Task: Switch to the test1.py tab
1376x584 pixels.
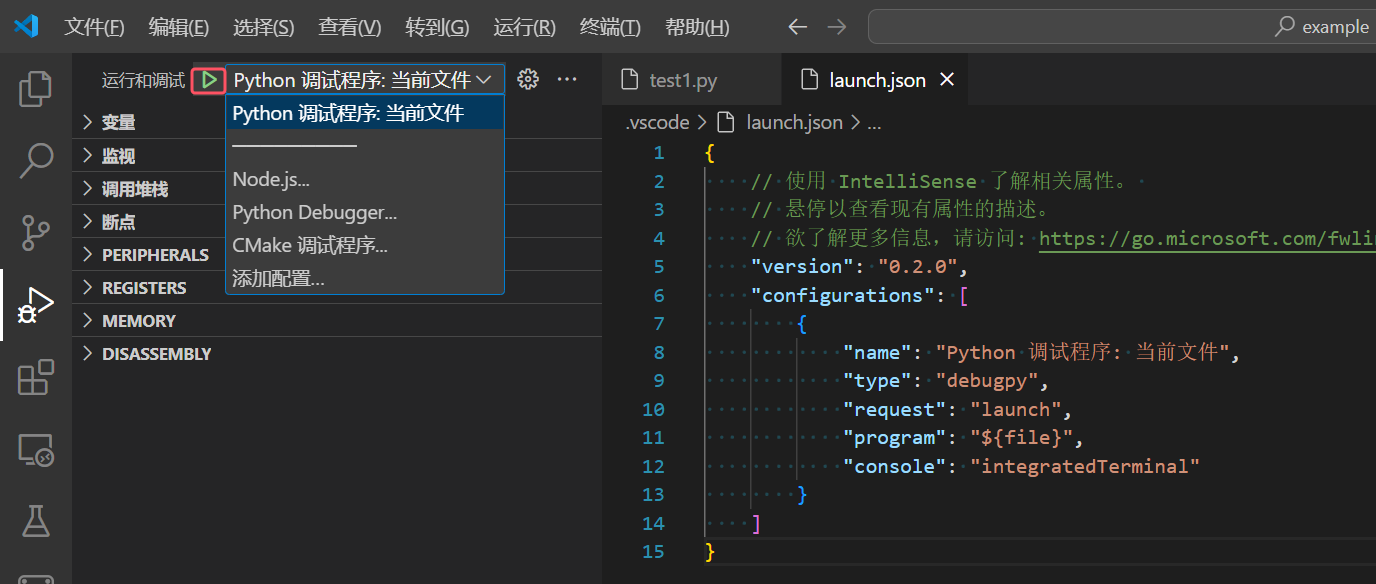Action: [x=691, y=80]
